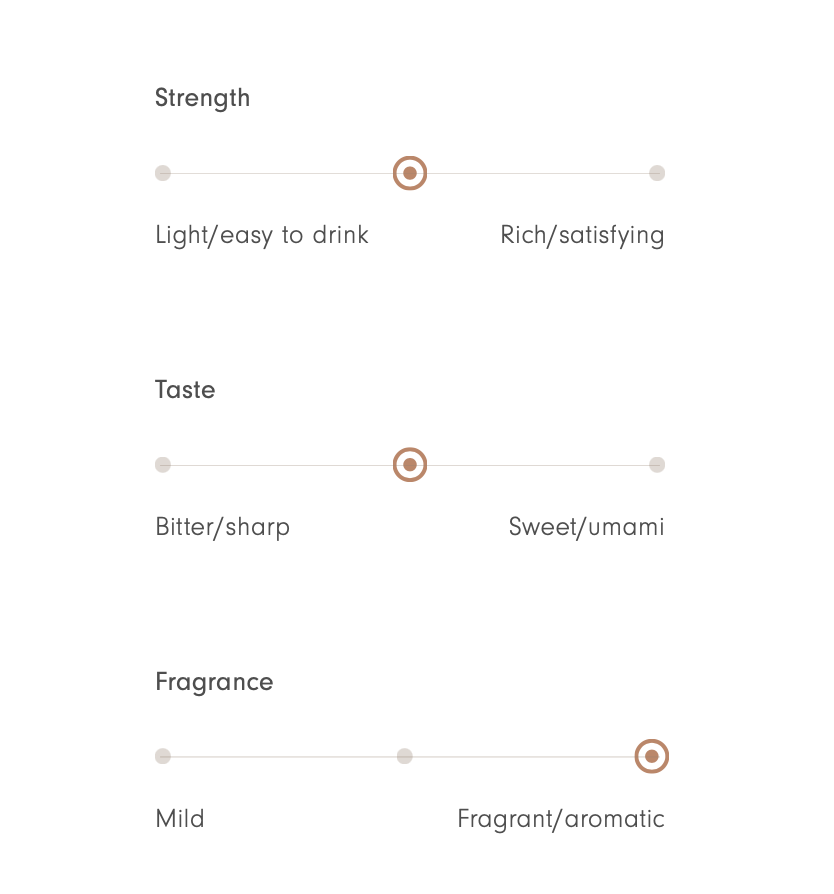Image resolution: width=834 pixels, height=894 pixels.
Task: Set Taste to the most bitter dot
Action: (x=163, y=465)
